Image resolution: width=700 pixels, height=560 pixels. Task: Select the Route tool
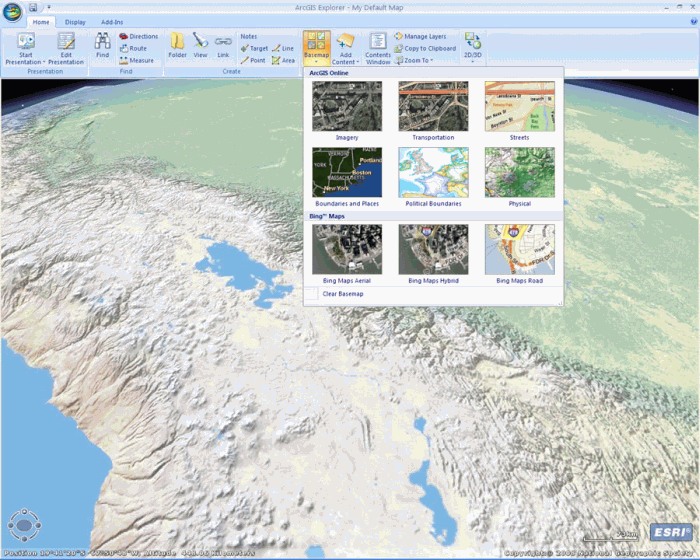pos(133,48)
